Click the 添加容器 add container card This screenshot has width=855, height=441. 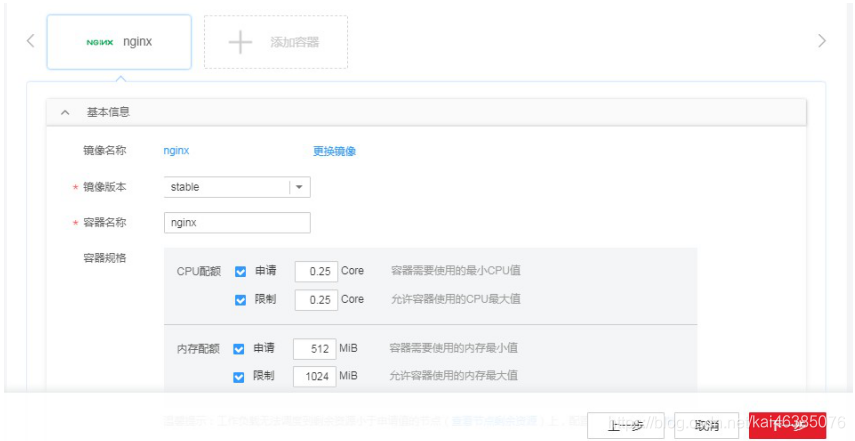(276, 42)
